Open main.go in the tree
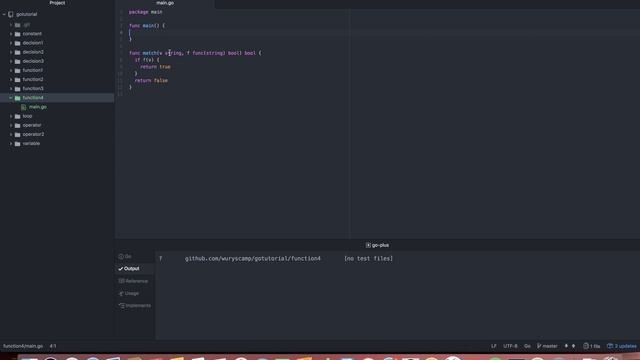The width and height of the screenshot is (640, 360). 38,107
